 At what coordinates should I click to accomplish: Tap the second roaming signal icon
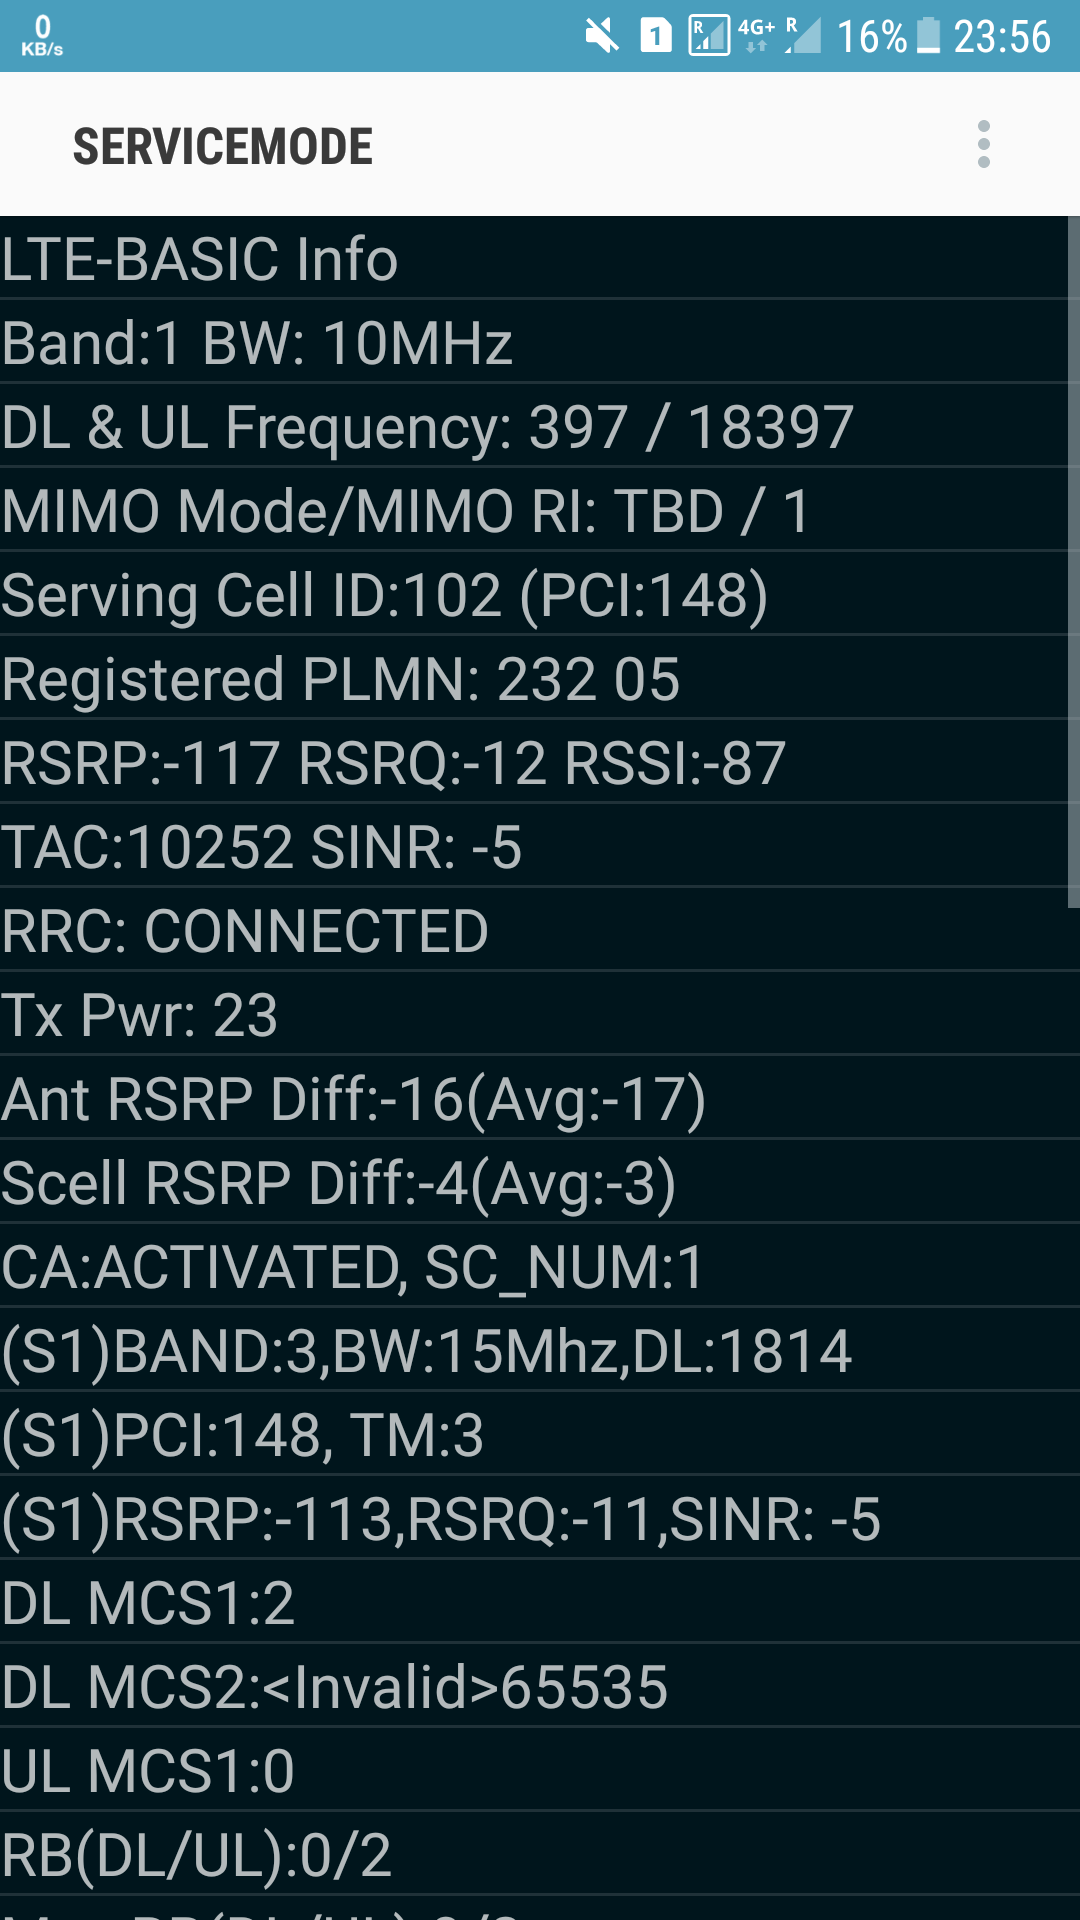pyautogui.click(x=803, y=36)
